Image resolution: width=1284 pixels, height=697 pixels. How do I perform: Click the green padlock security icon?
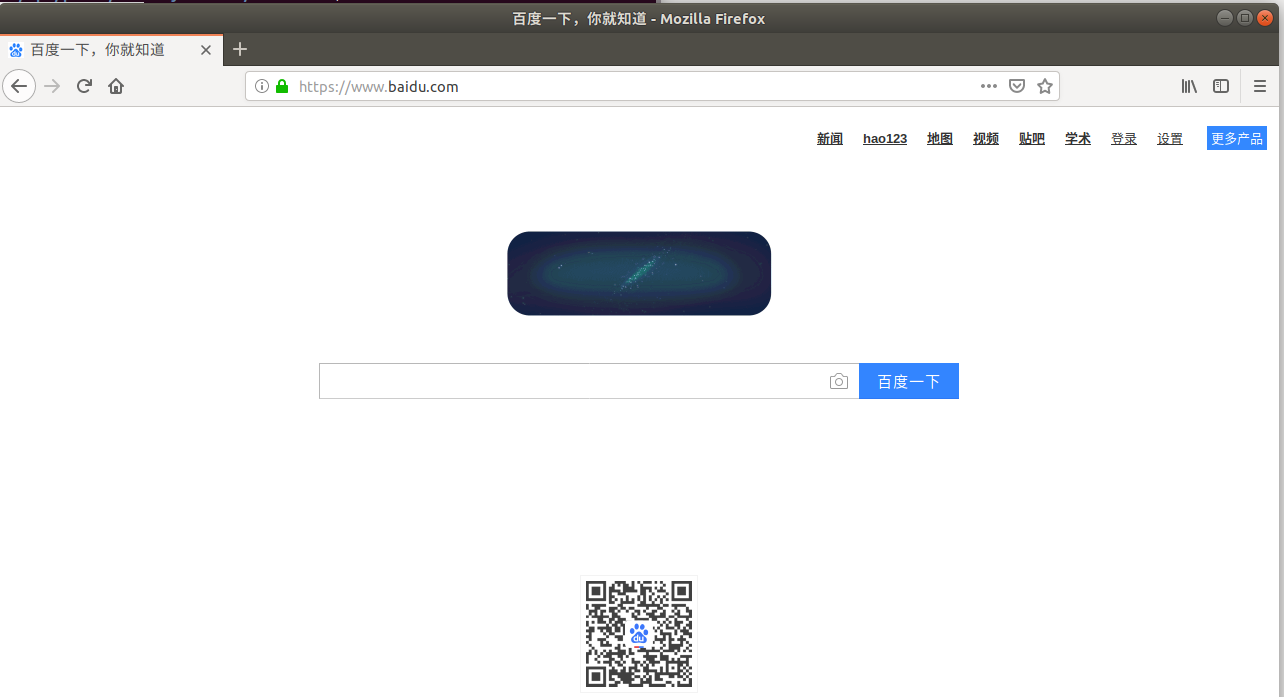tap(282, 86)
